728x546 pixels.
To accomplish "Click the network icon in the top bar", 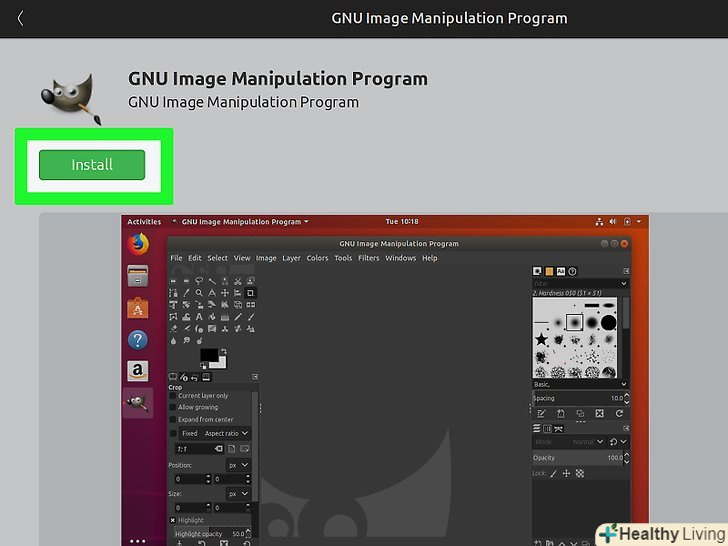I will (x=599, y=222).
